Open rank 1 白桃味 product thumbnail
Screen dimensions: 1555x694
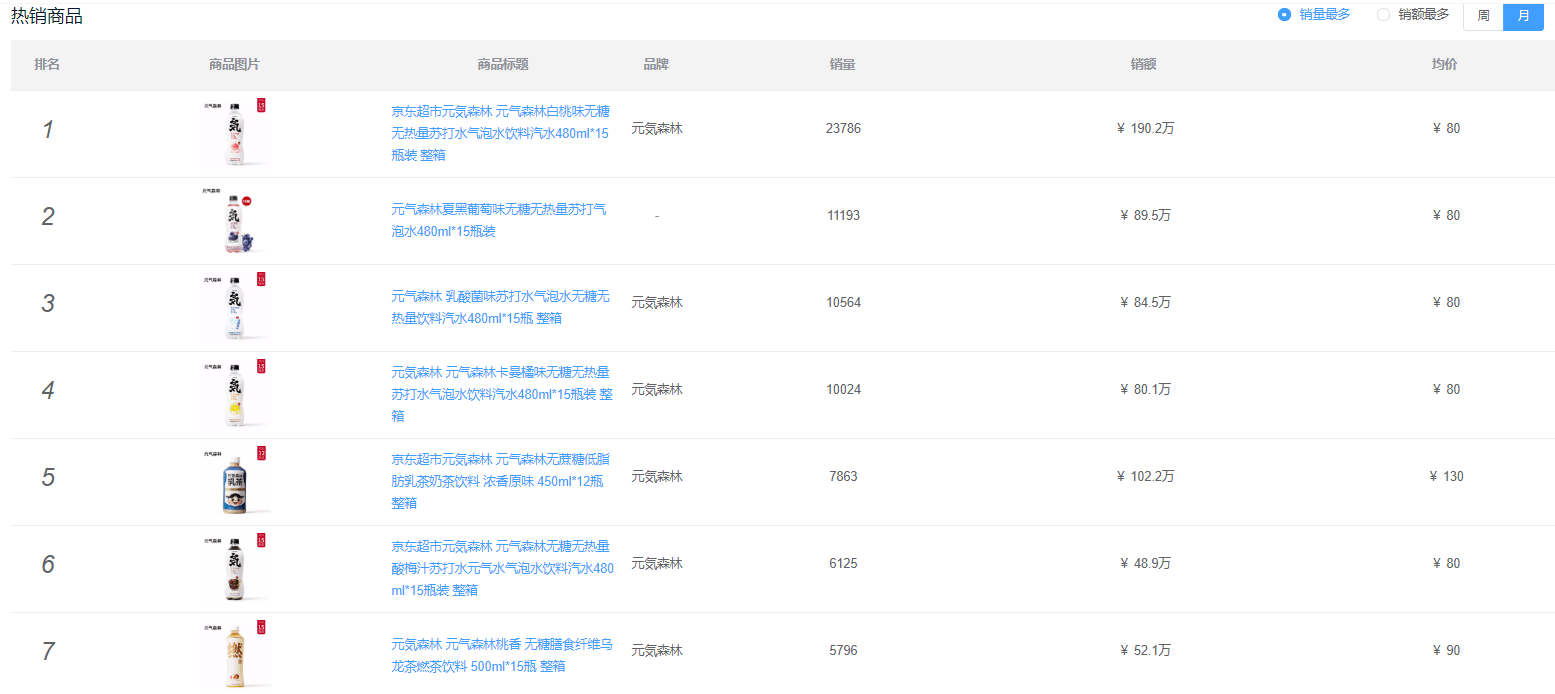click(x=235, y=132)
